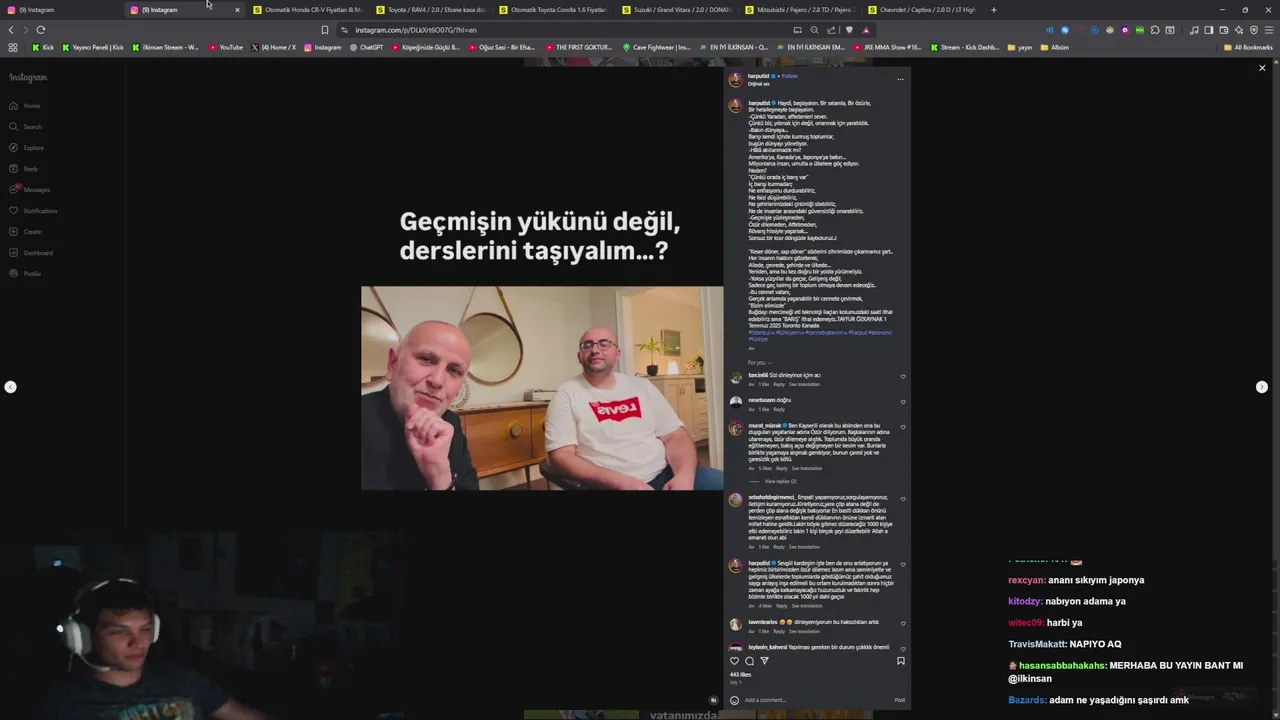
Task: Like the post with the heart icon
Action: pos(735,661)
